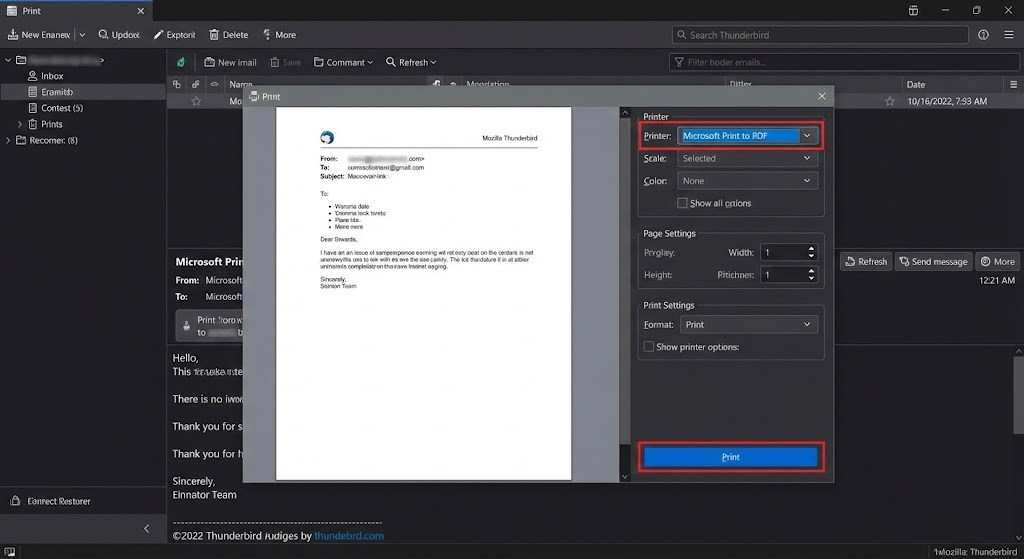Image resolution: width=1024 pixels, height=559 pixels.
Task: Toggle star next to 10/16/2022 date
Action: tap(889, 101)
